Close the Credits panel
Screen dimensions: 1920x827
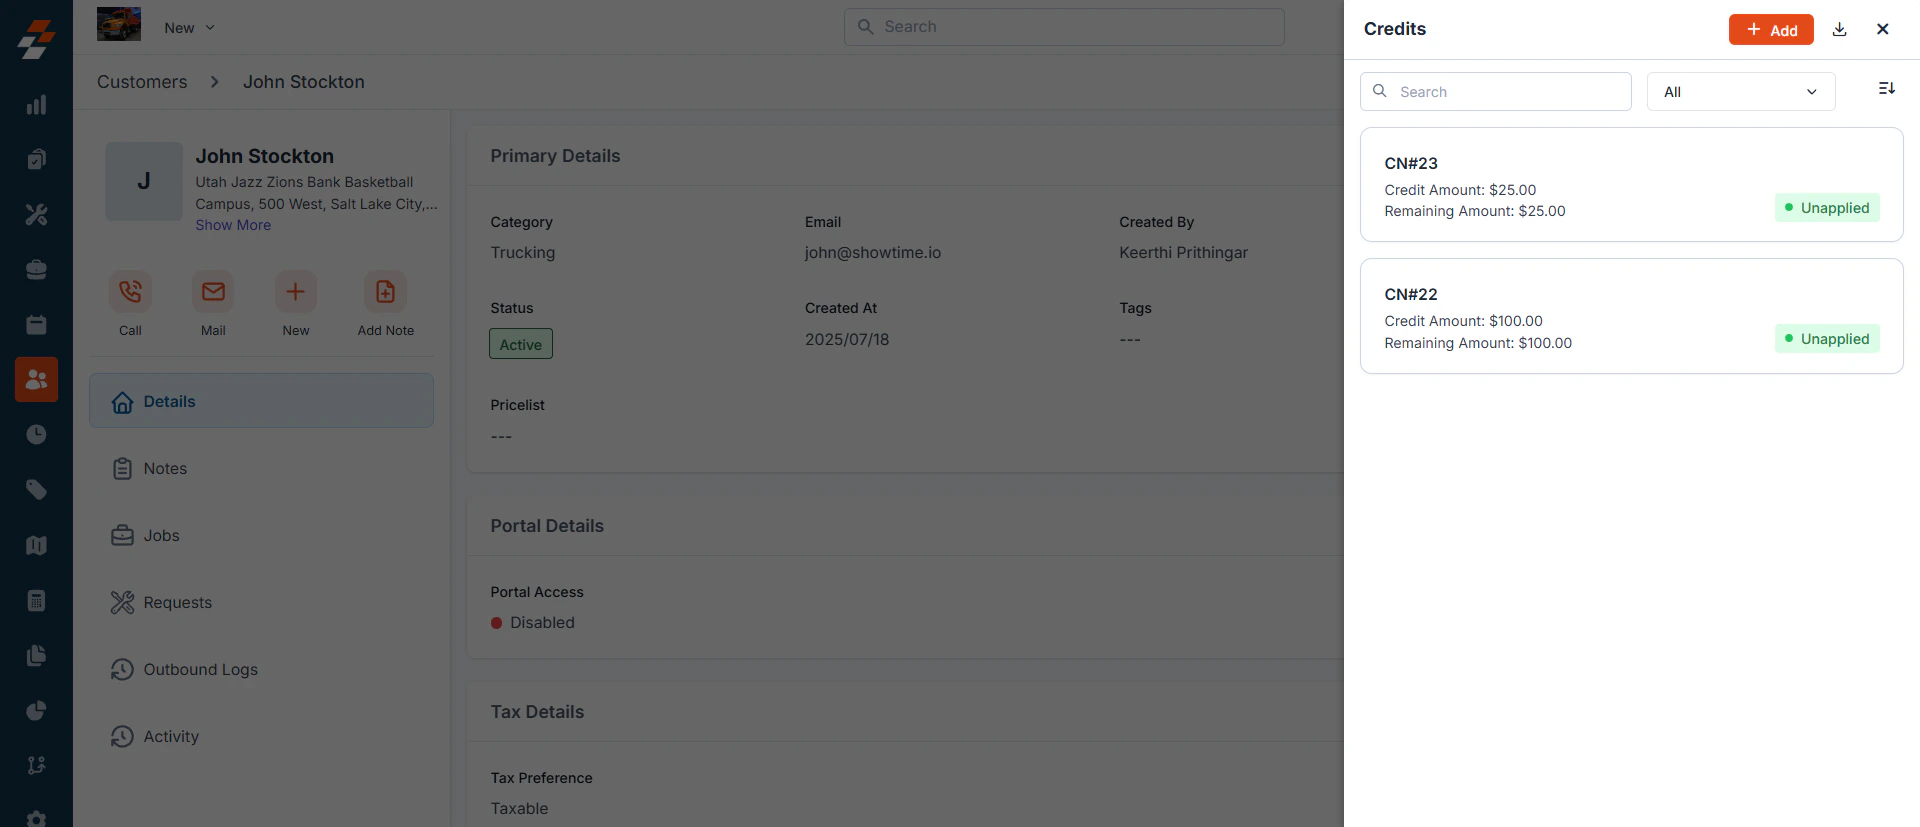pos(1883,29)
